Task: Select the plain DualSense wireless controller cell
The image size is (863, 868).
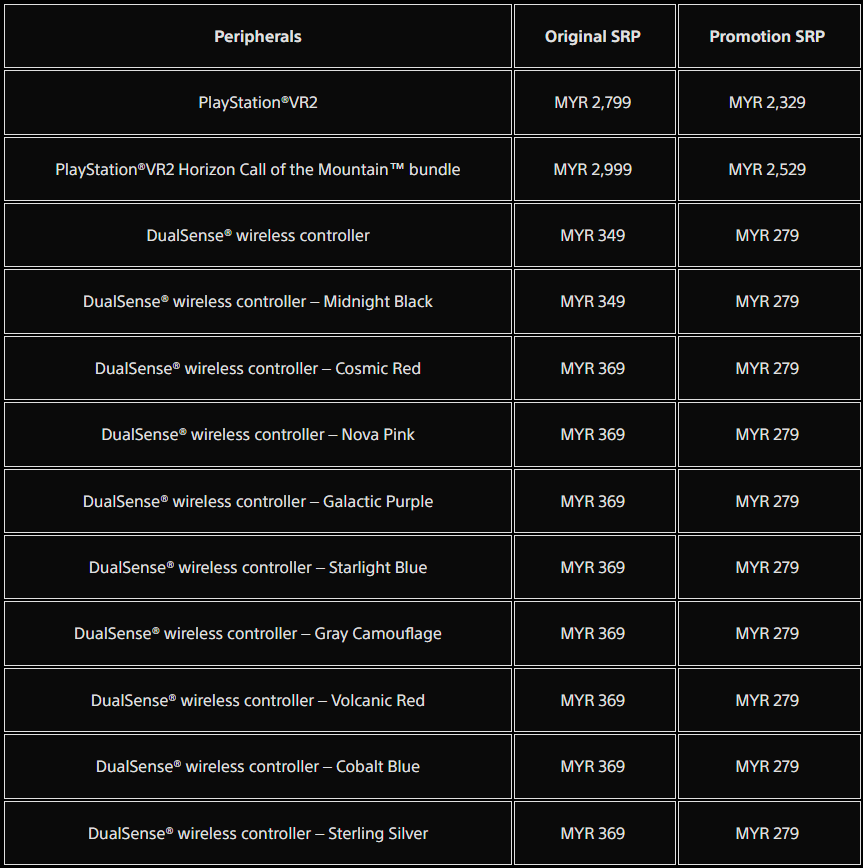Action: click(x=257, y=235)
